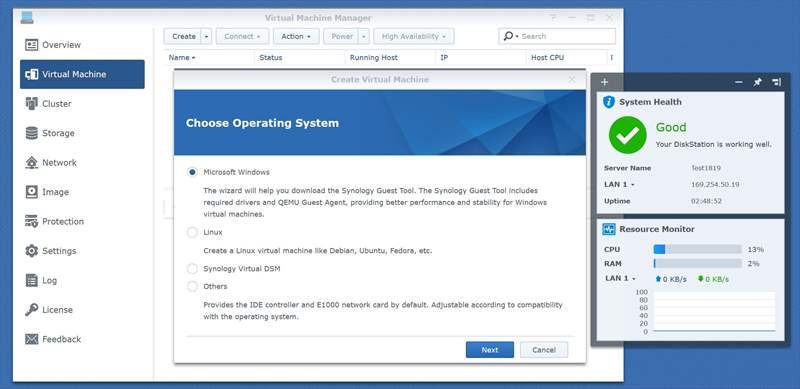This screenshot has height=389, width=800.
Task: Open the Connect dropdown
Action: click(x=242, y=37)
